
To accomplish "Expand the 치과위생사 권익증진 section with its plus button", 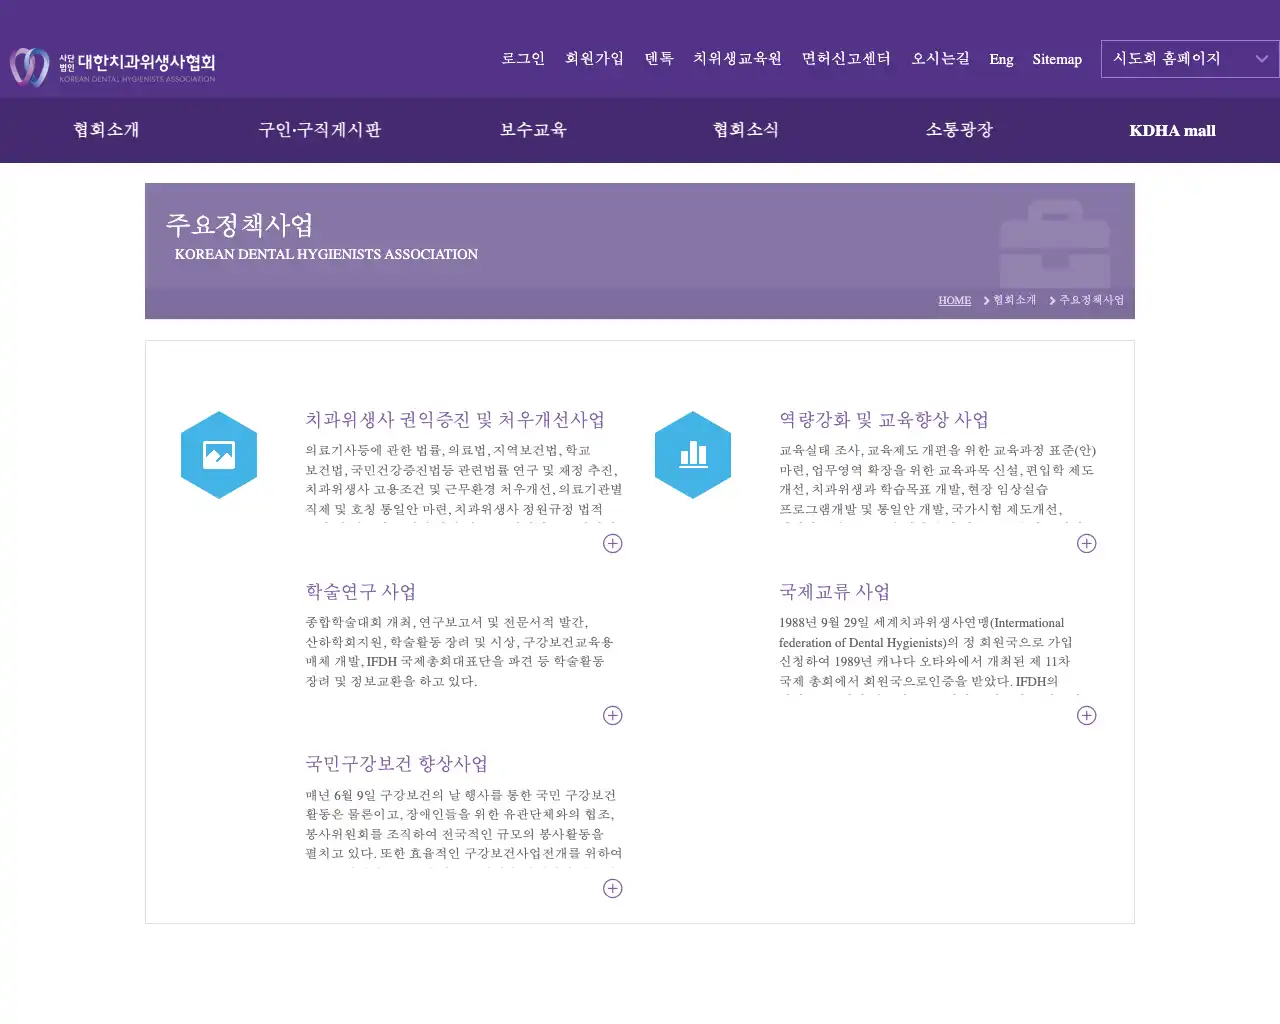I will coord(612,543).
